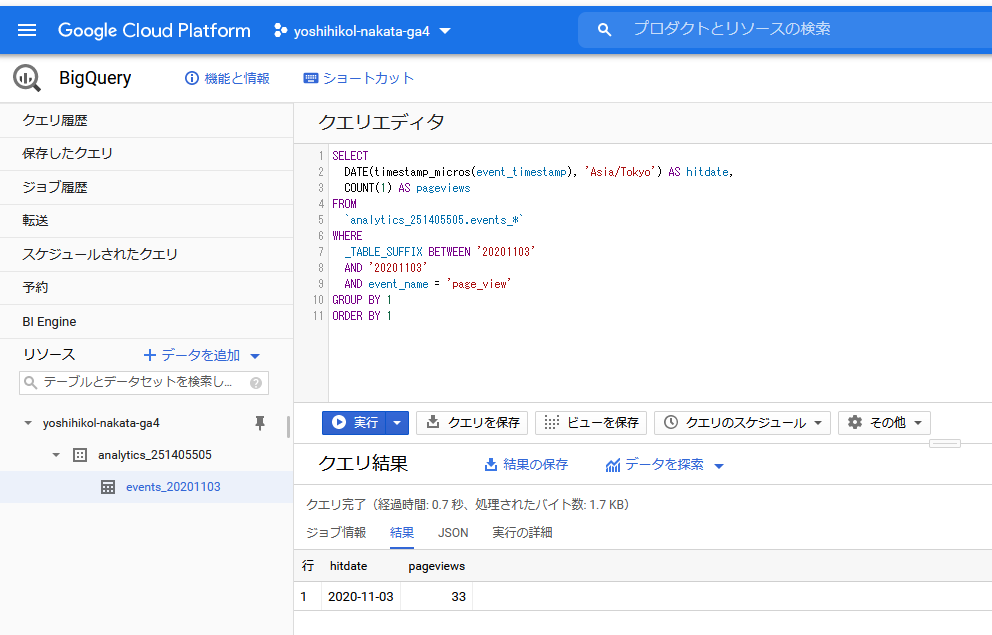This screenshot has height=635, width=992.
Task: Select the yoshihikol-nakata-ga4 project row
Action: click(101, 423)
